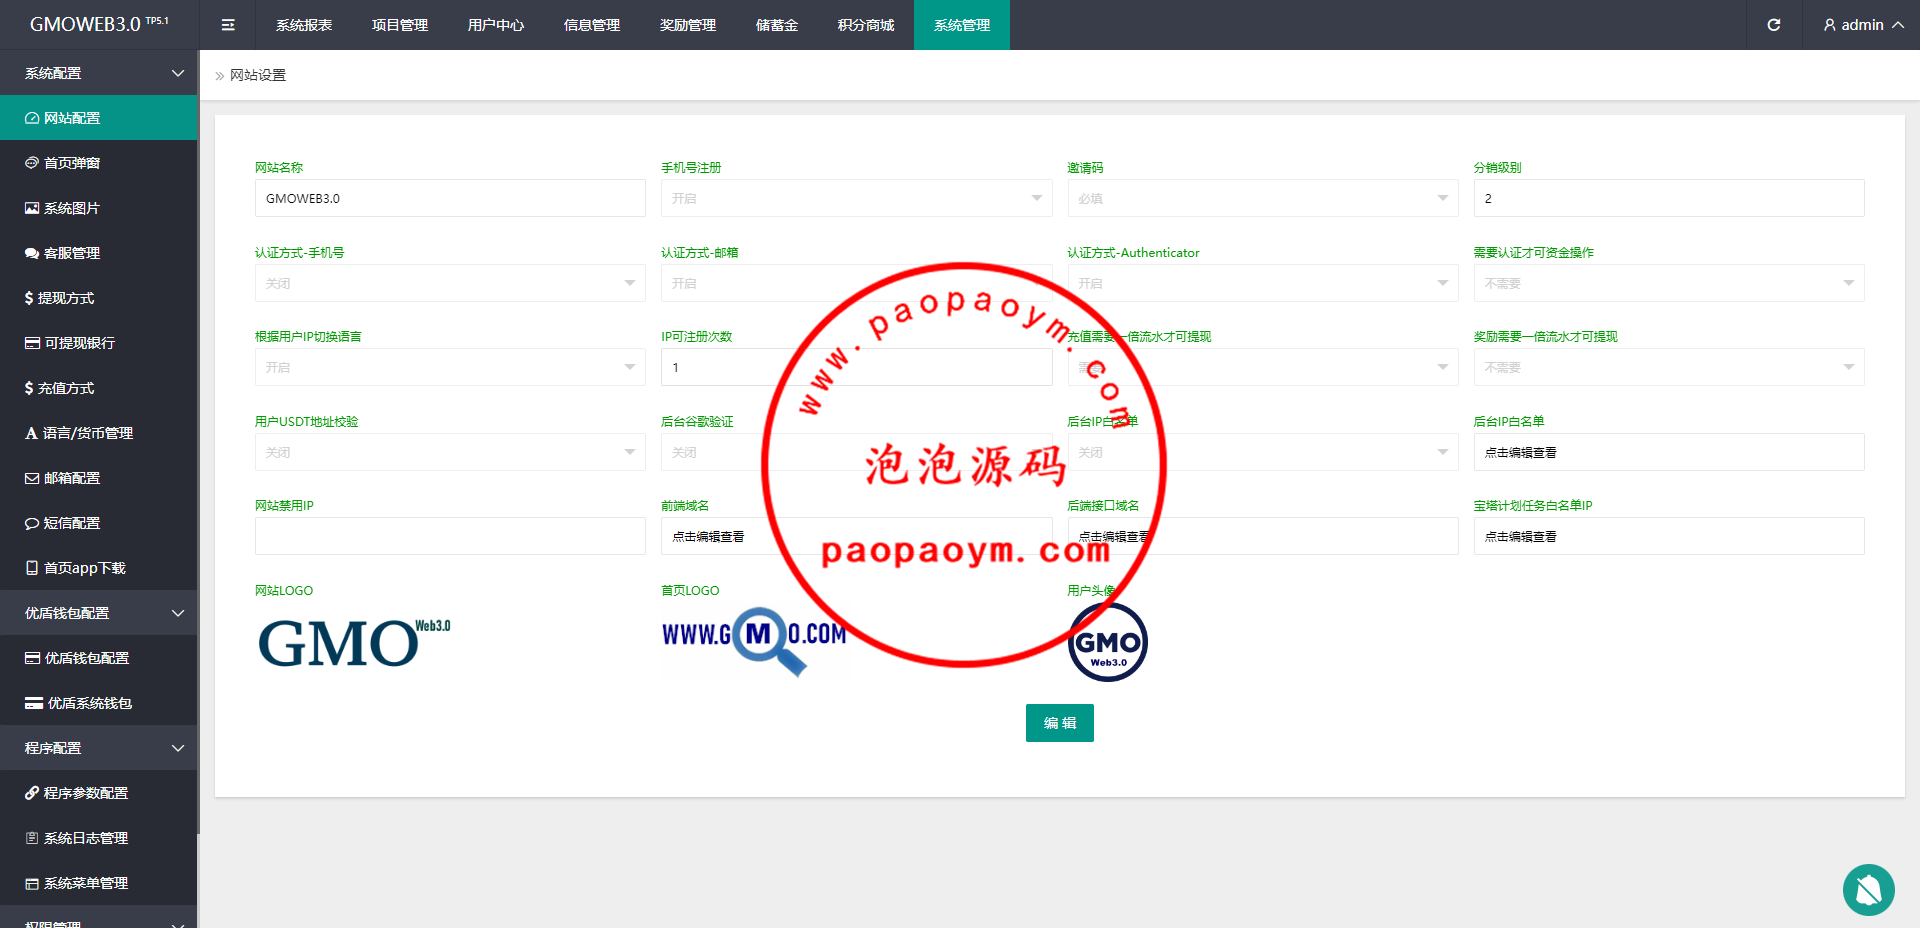
Task: Open 短信配置 speech bubble item
Action: [x=99, y=523]
